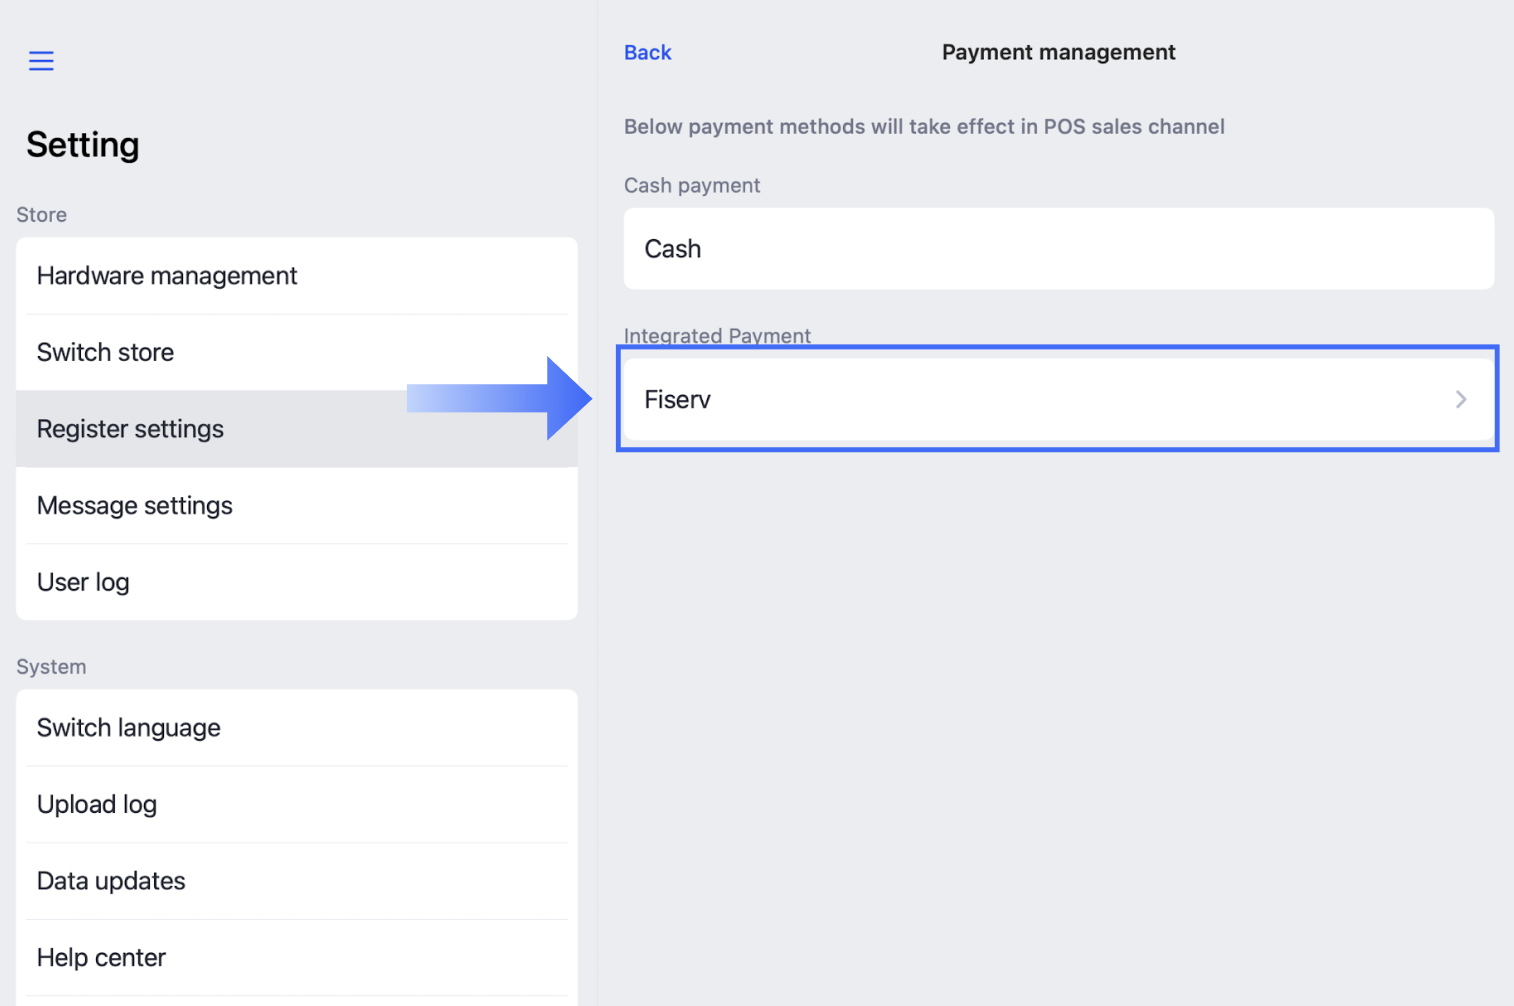Expand Fiserv using the right chevron
The height and width of the screenshot is (1006, 1514).
coord(1460,399)
